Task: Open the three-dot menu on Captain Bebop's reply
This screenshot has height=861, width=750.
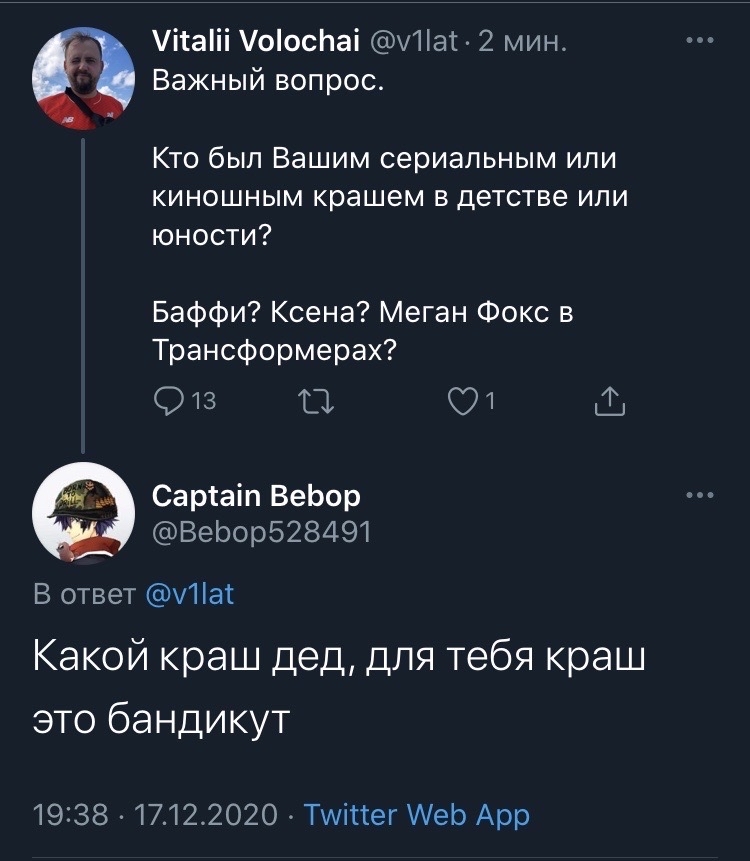Action: pos(699,495)
